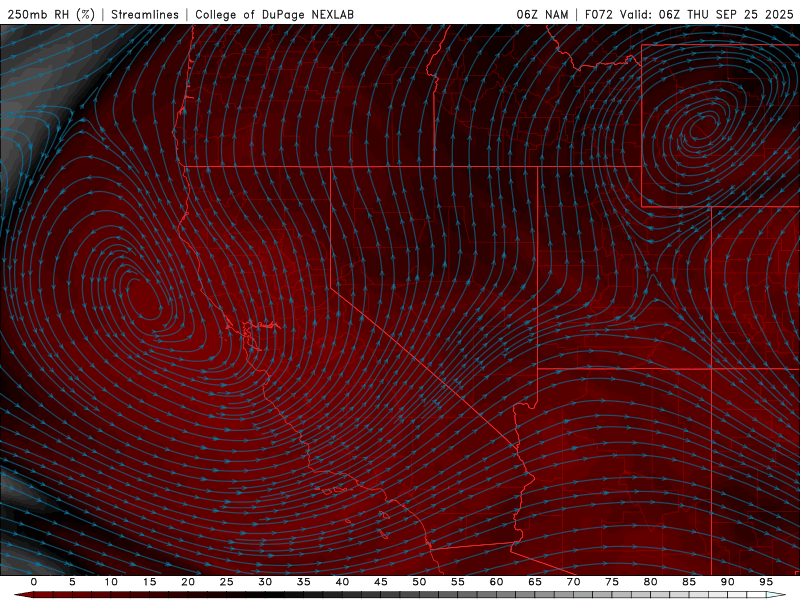
Task: Click the 95 label on the color scale
Action: (x=766, y=582)
